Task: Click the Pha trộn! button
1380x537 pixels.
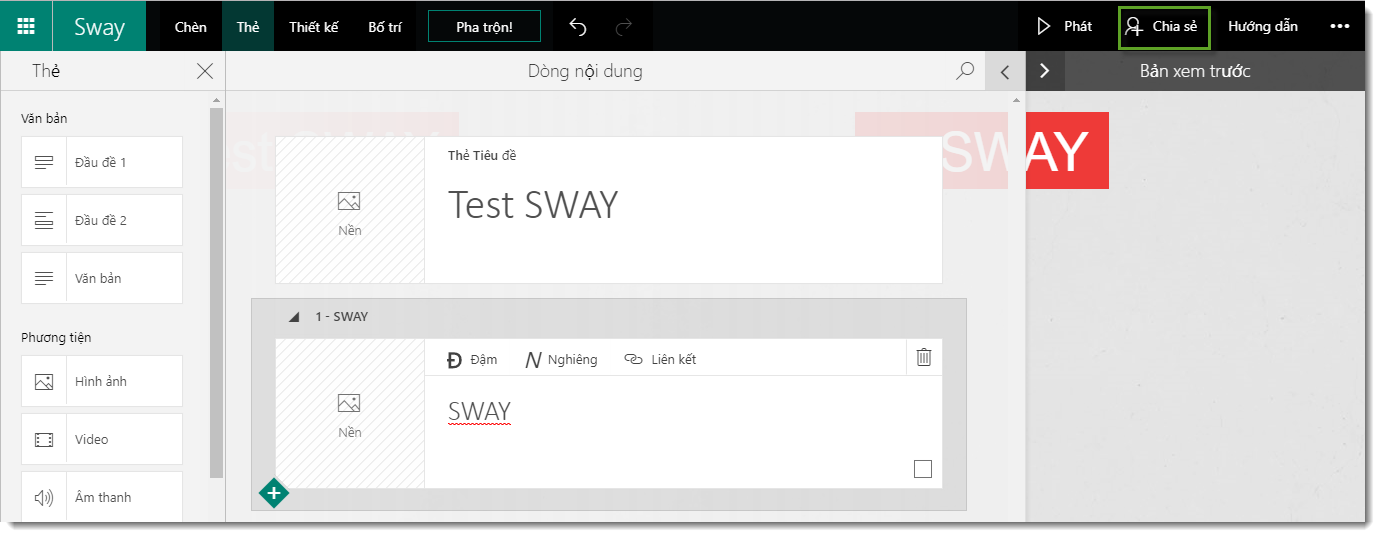Action: coord(484,27)
